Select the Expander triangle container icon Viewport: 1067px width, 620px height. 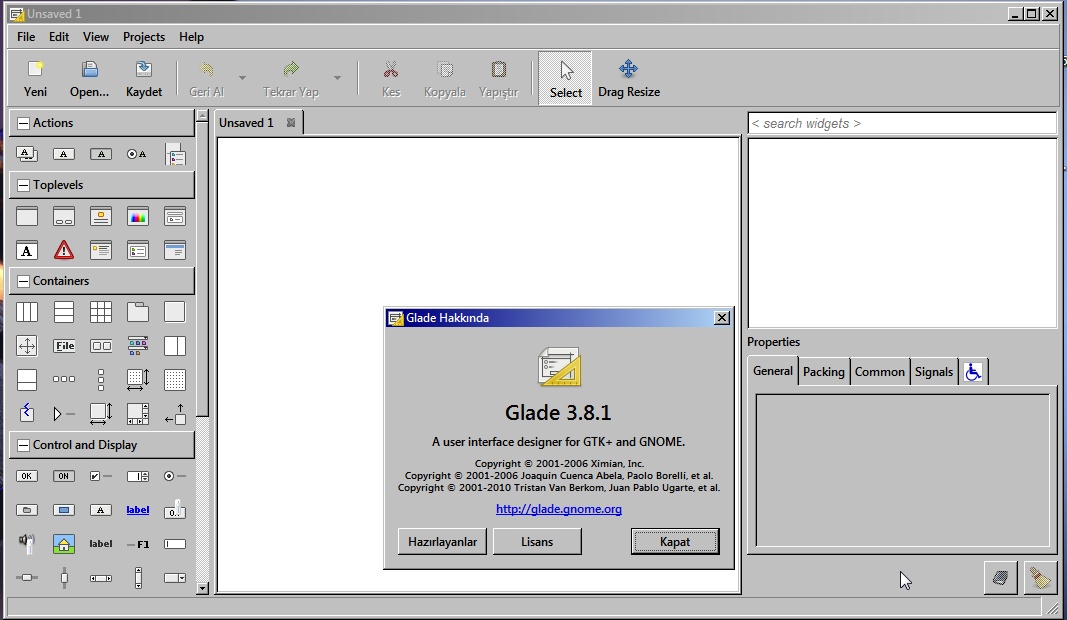coord(64,414)
